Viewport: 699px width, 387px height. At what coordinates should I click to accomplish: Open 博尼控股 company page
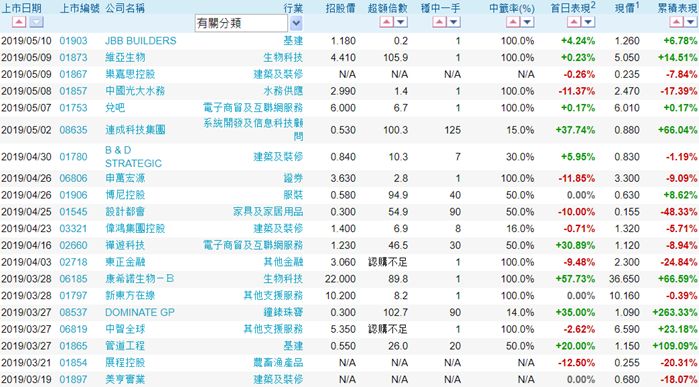125,195
